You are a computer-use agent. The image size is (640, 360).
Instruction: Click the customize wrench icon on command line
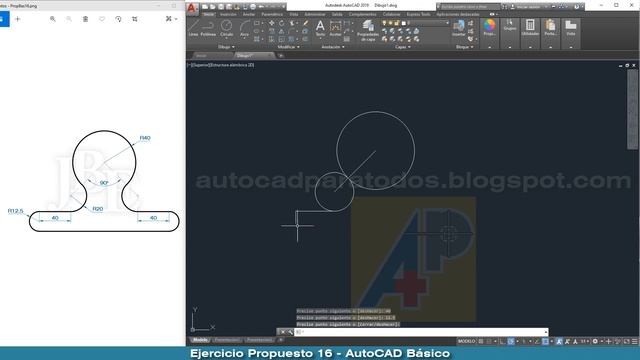pos(290,332)
